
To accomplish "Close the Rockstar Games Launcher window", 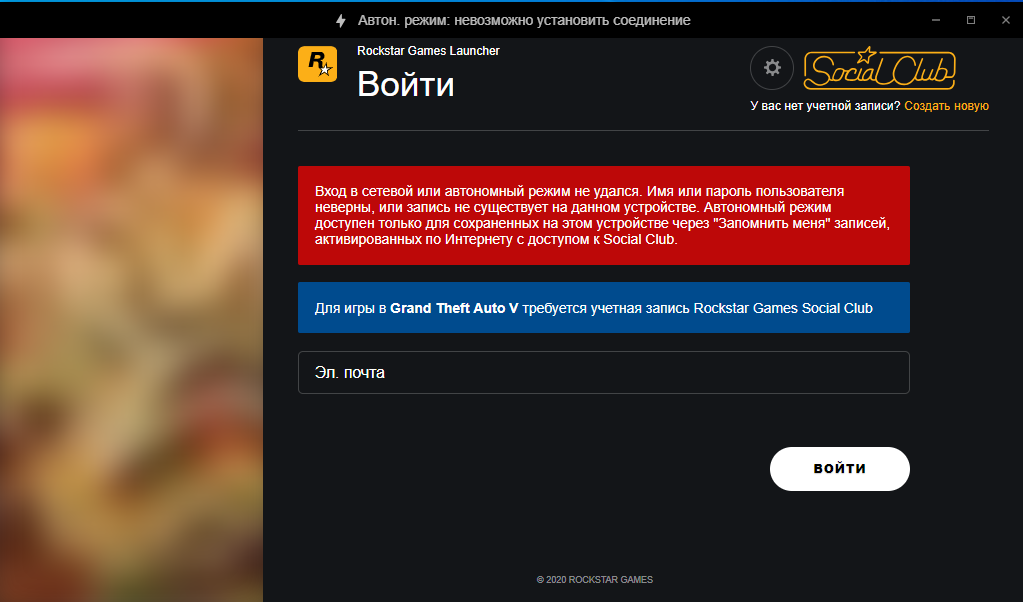I will (1005, 20).
